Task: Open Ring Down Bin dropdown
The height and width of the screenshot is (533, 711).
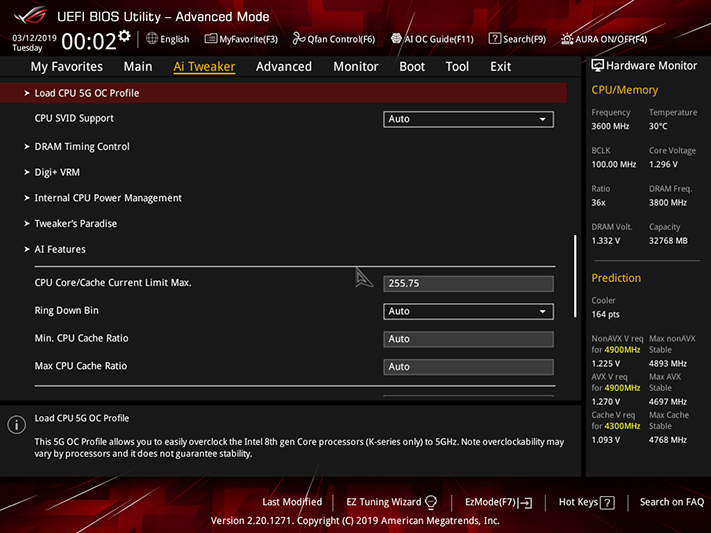Action: (x=468, y=312)
